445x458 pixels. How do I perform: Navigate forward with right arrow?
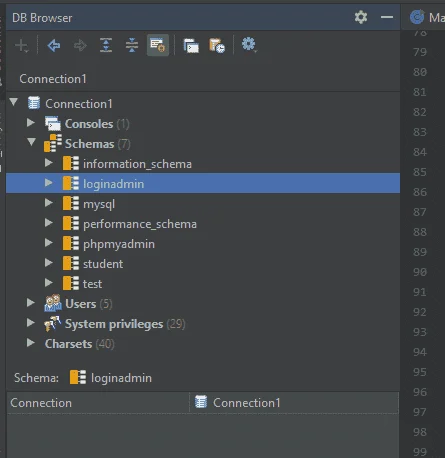point(80,45)
